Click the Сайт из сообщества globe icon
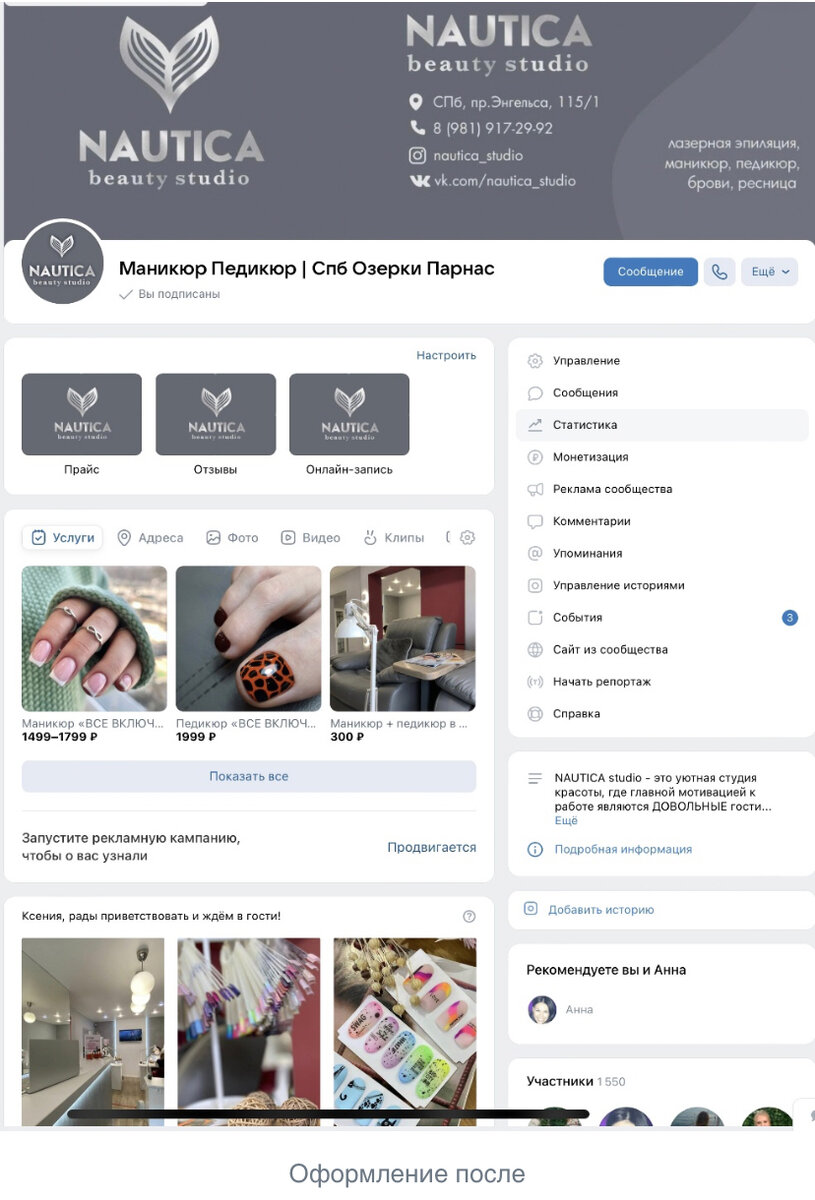This screenshot has width=815, height=1200. [x=535, y=649]
